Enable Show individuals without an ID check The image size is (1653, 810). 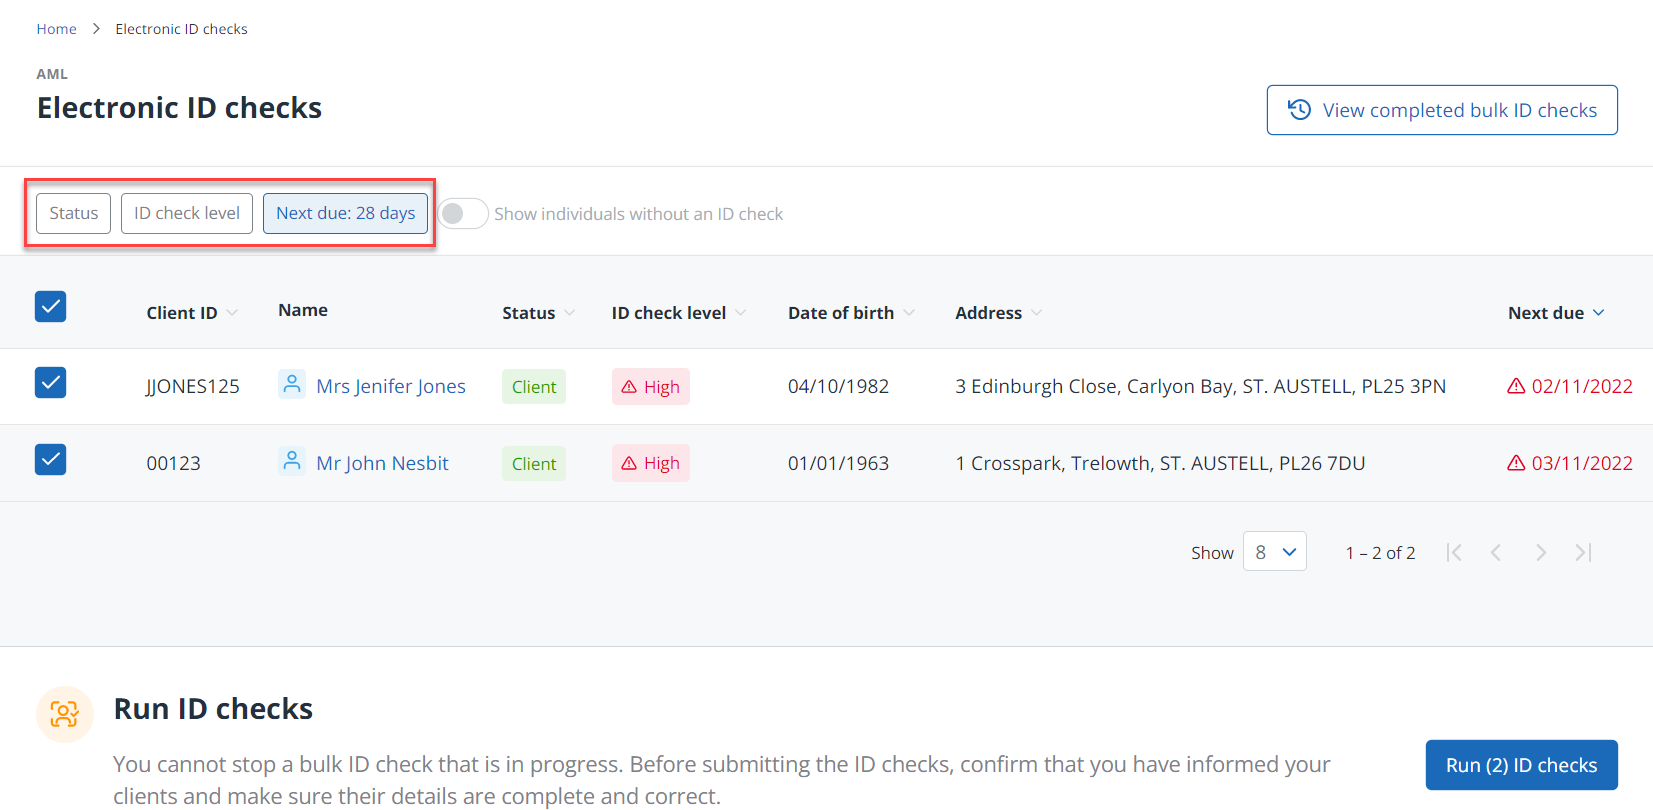(463, 214)
